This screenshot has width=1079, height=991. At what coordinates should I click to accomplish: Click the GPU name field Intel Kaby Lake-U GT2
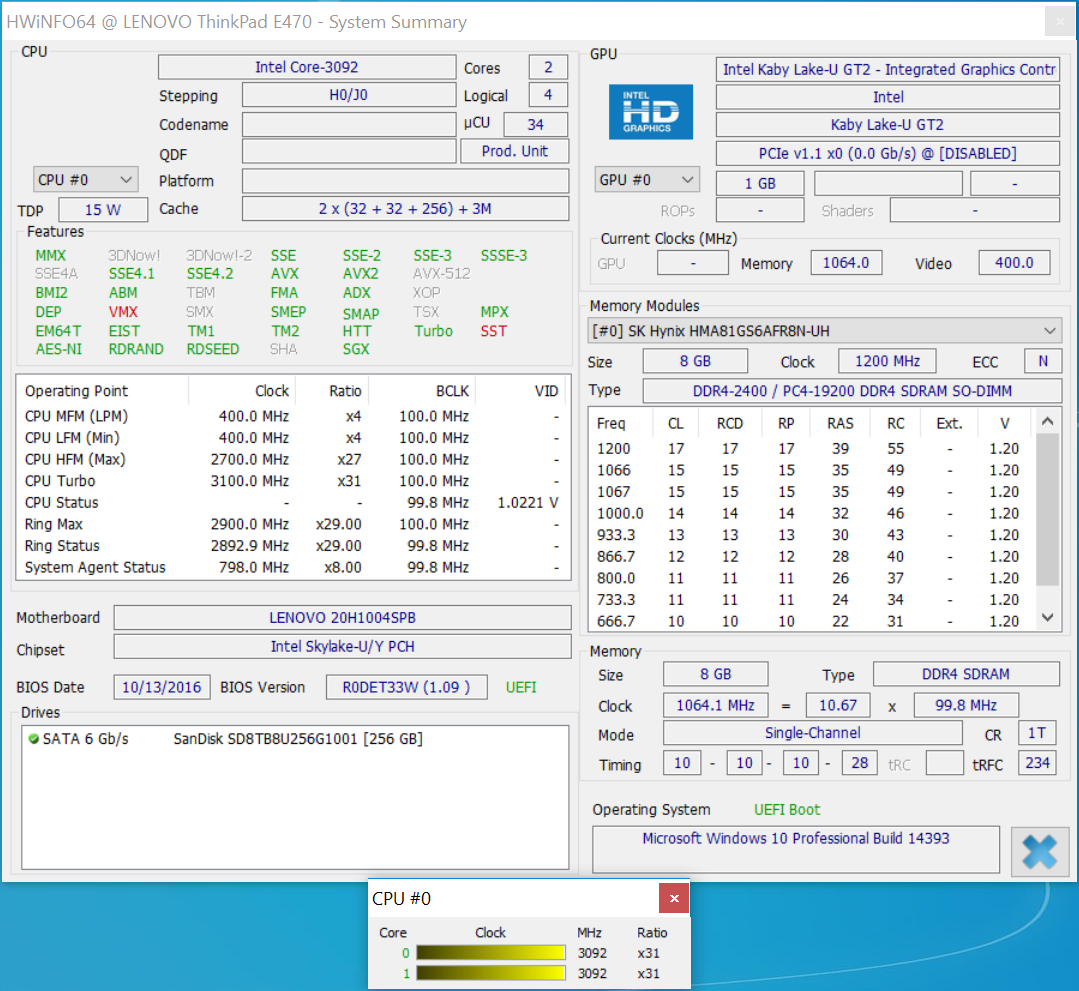(x=888, y=70)
